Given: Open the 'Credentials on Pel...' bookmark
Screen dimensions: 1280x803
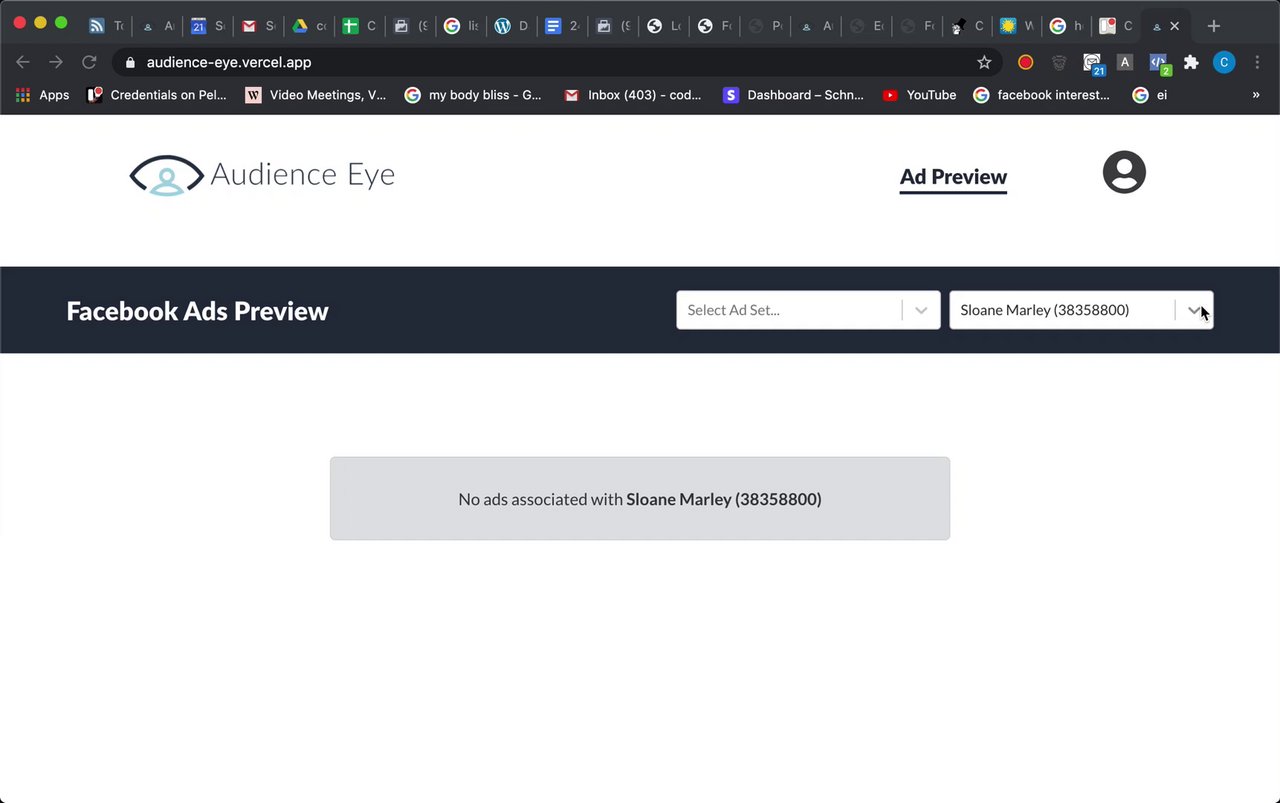Looking at the screenshot, I should [x=157, y=95].
